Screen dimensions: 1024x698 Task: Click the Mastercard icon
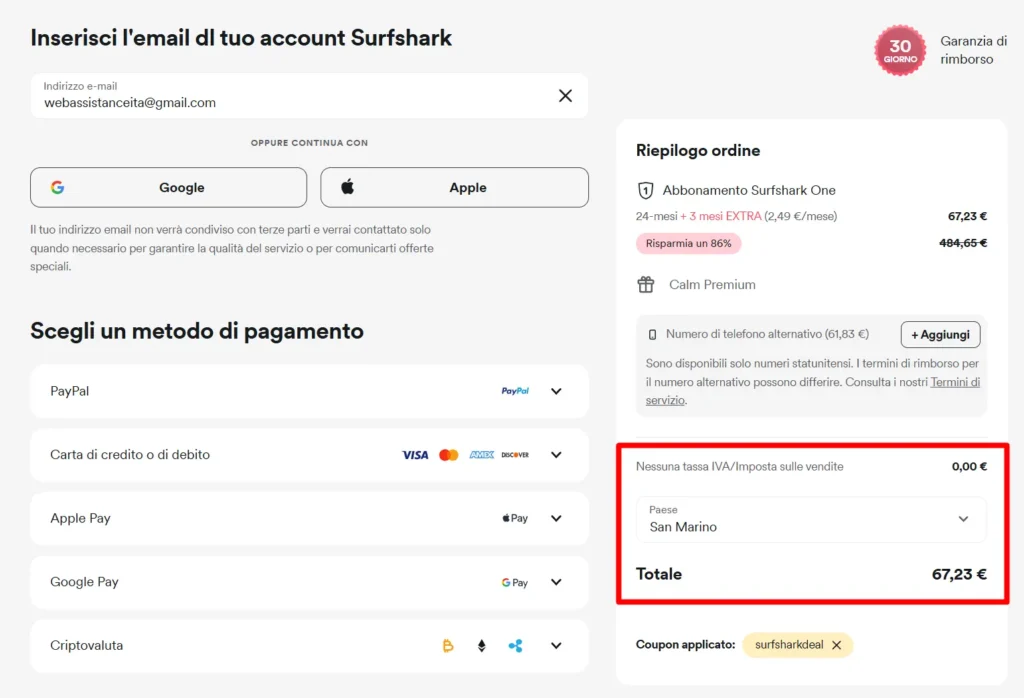(448, 454)
